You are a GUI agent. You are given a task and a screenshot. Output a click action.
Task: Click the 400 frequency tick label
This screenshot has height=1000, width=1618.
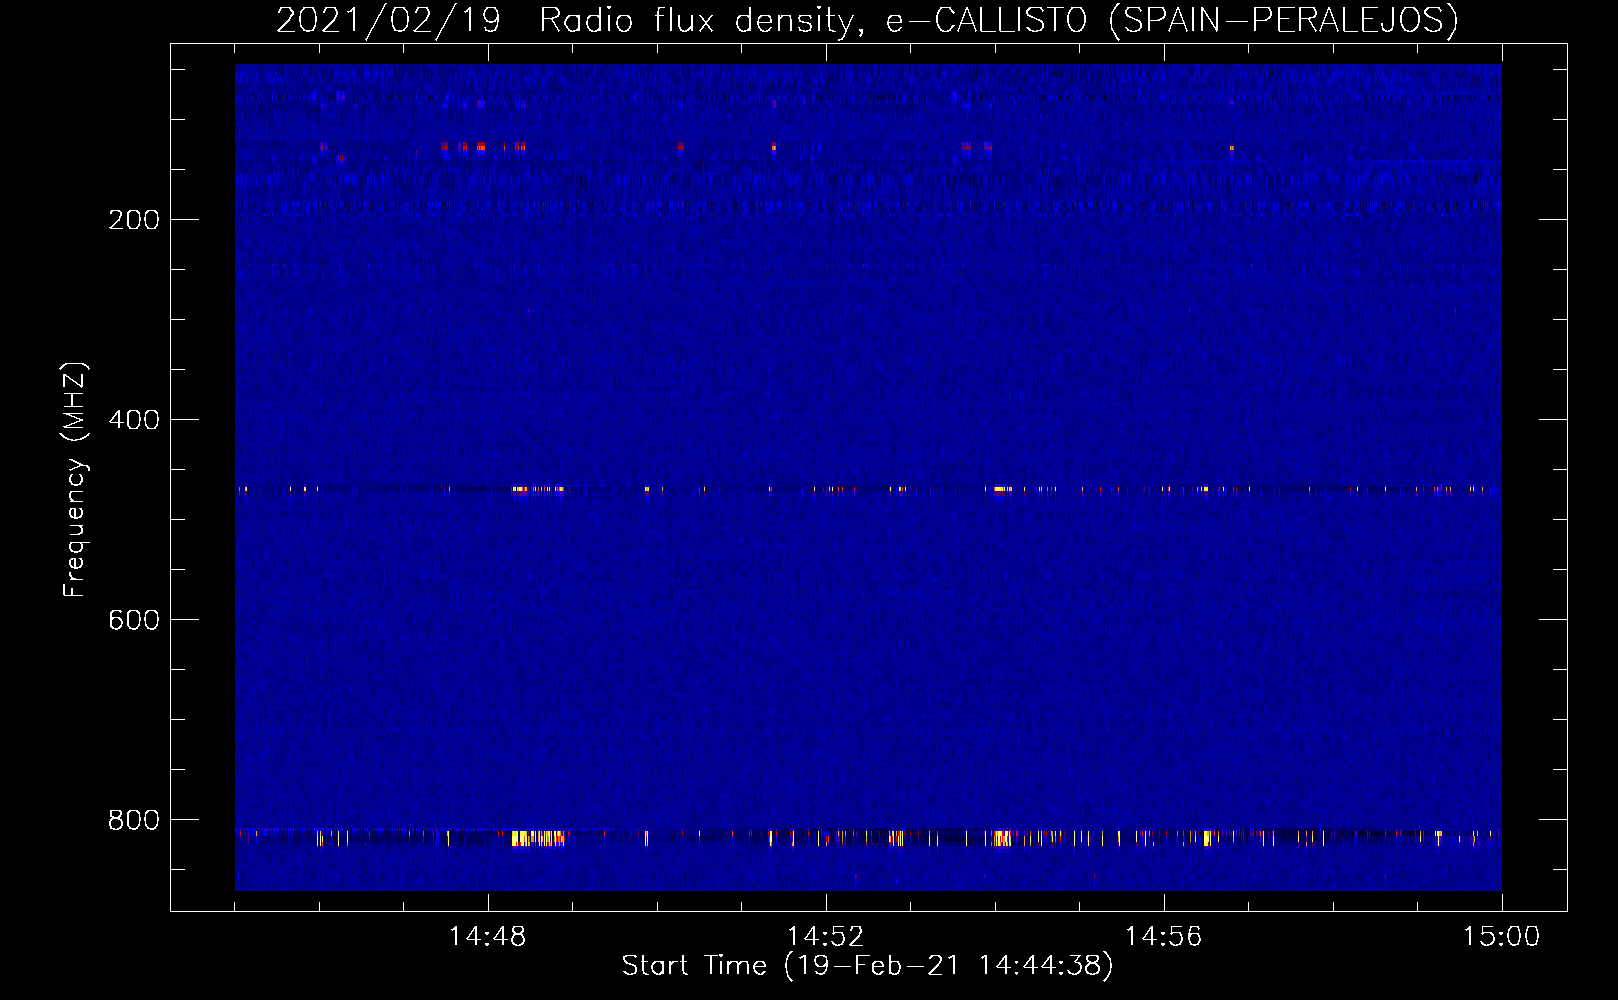(134, 420)
